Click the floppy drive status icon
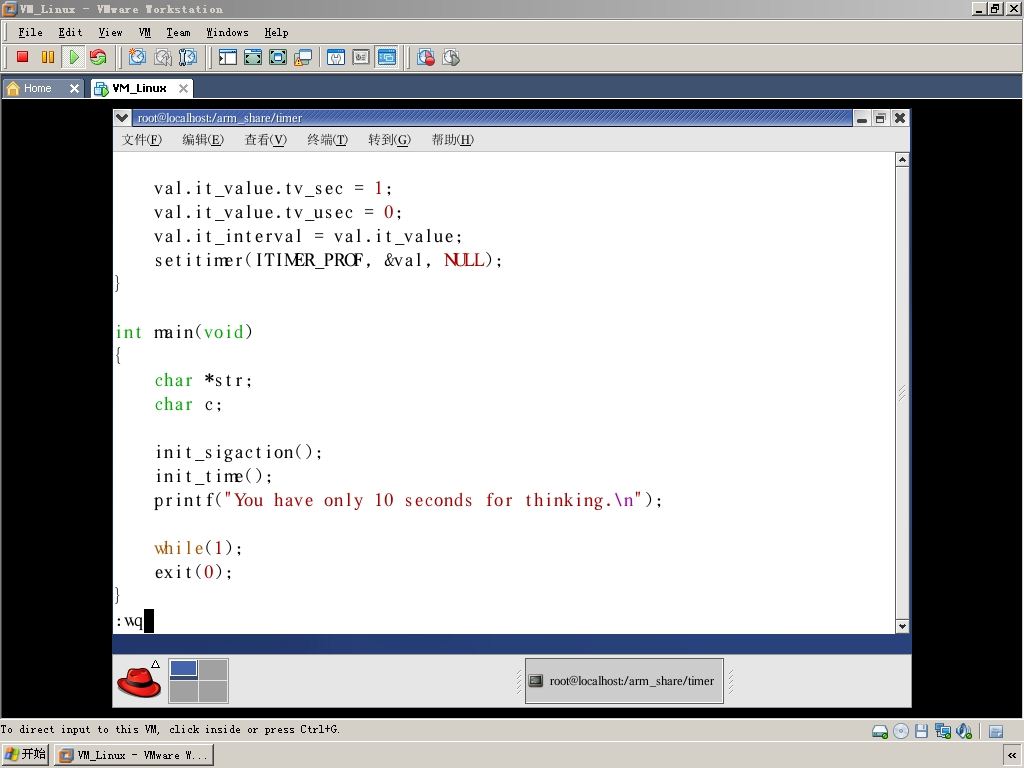The height and width of the screenshot is (768, 1024). [921, 731]
